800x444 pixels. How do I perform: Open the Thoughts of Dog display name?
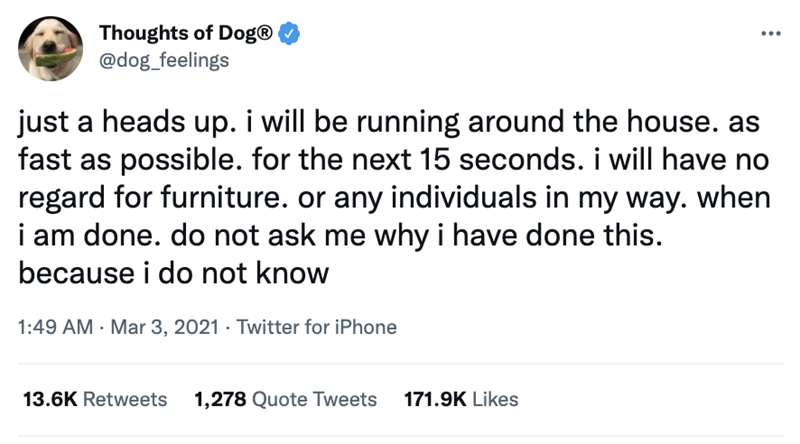pyautogui.click(x=176, y=33)
